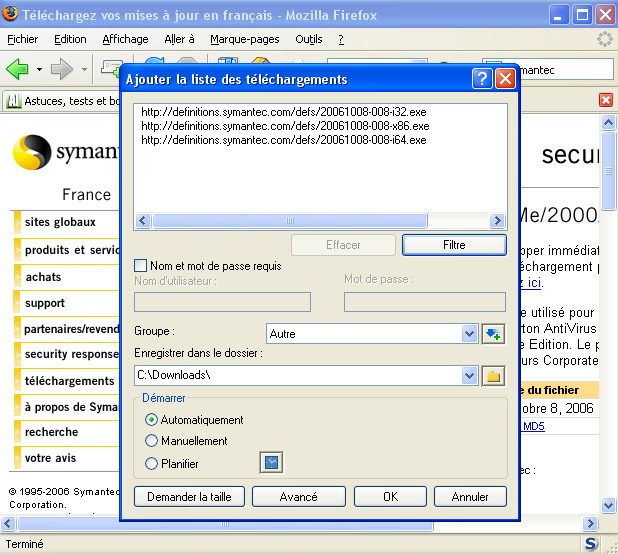Expand the Groupe dropdown showing Autre
This screenshot has width=618, height=554.
tap(469, 334)
